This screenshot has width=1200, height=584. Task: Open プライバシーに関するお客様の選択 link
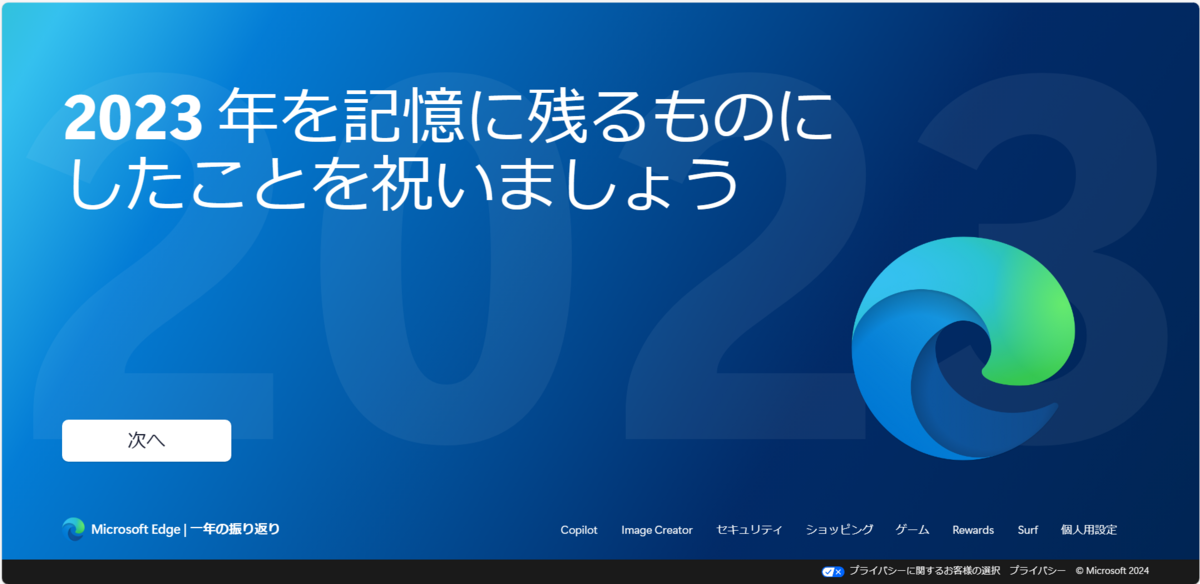(924, 571)
